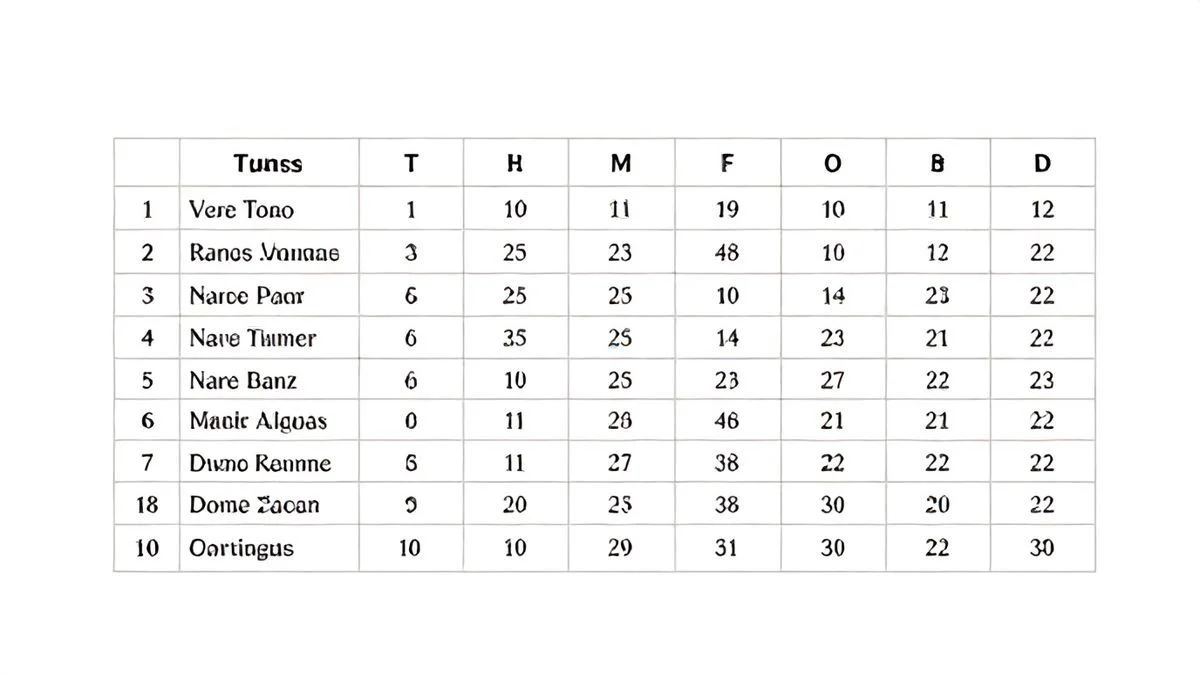This screenshot has height=675, width=1200.
Task: Click the F value in Oartingus row
Action: coord(727,548)
